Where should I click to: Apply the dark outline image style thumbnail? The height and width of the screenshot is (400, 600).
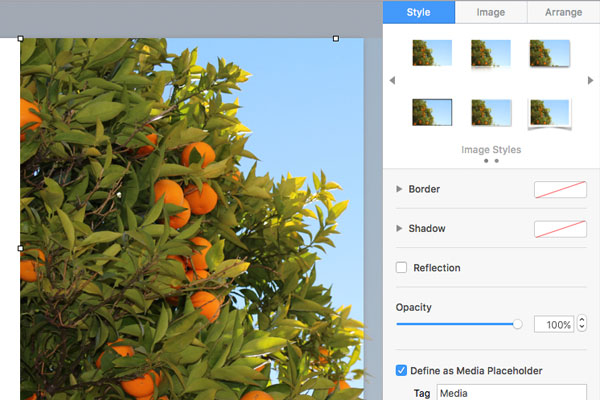(x=432, y=112)
